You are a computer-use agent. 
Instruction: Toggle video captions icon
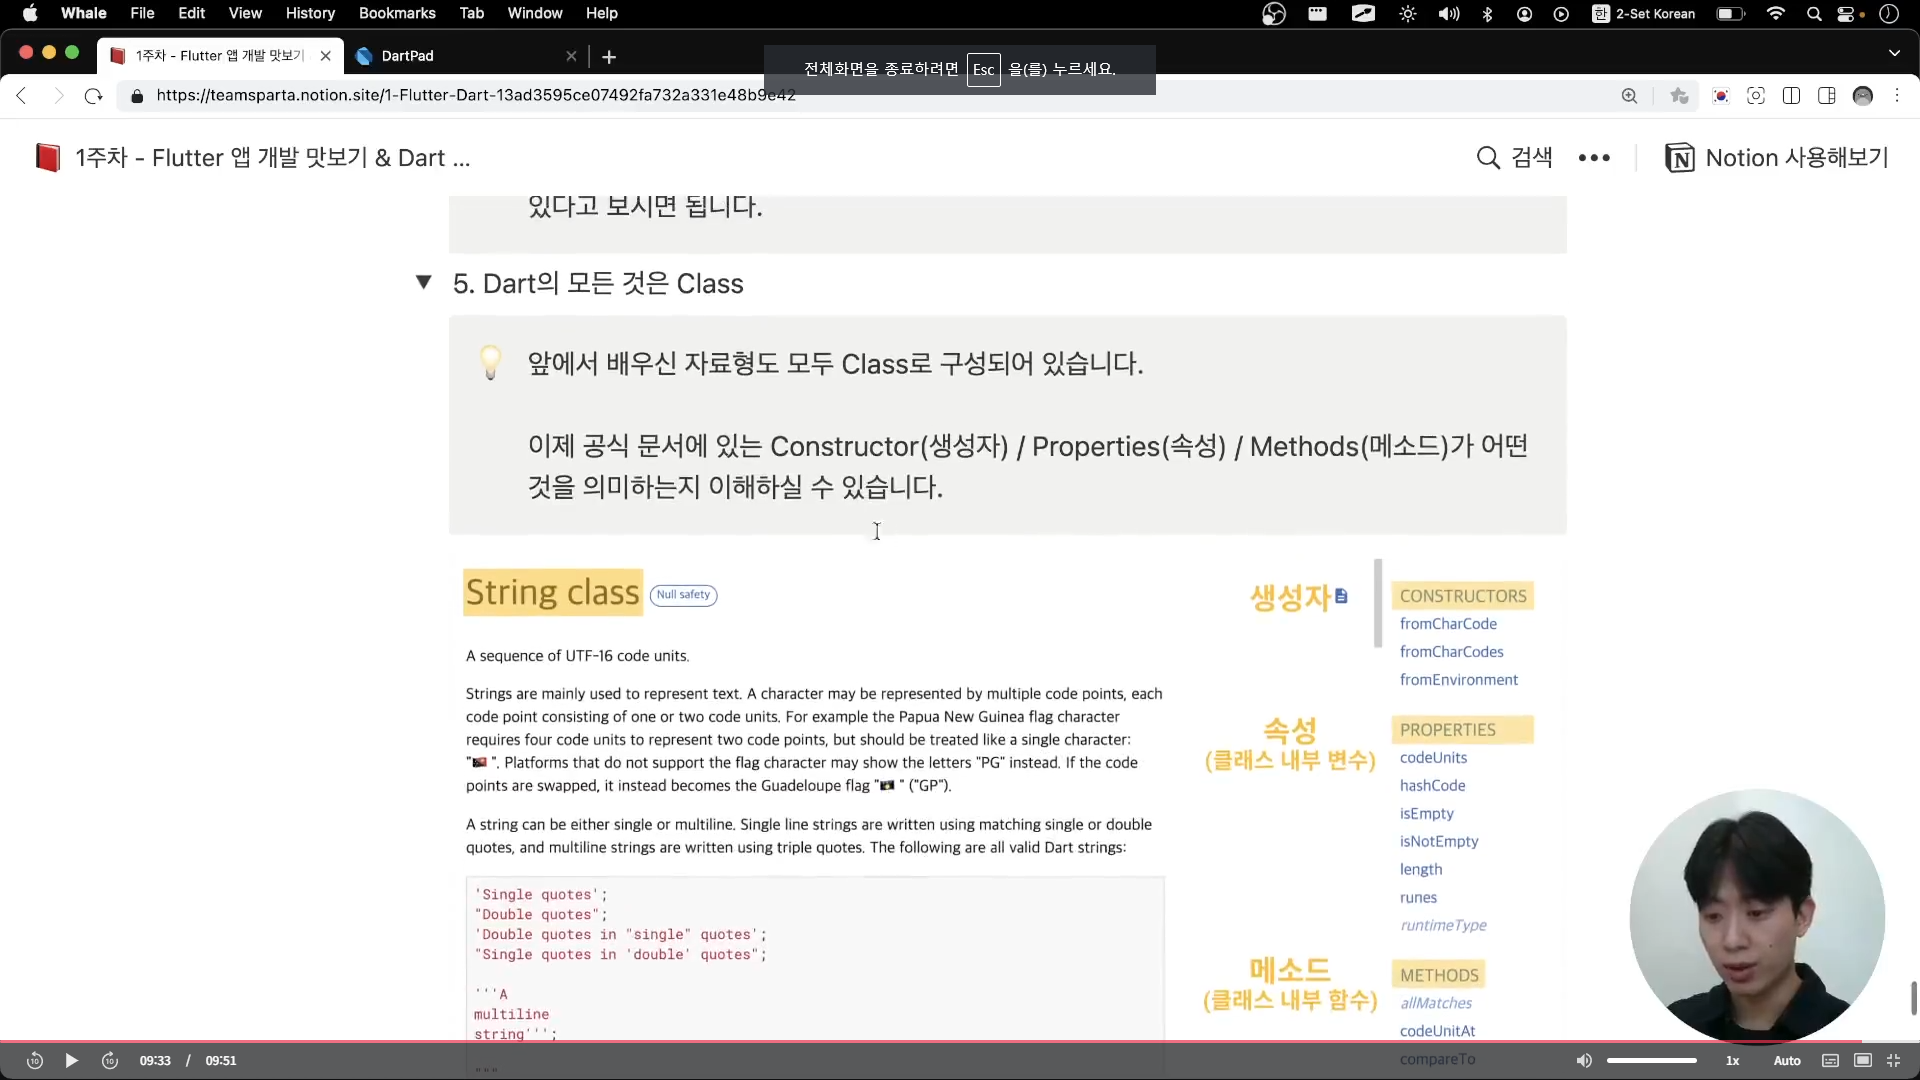[x=1830, y=1061]
